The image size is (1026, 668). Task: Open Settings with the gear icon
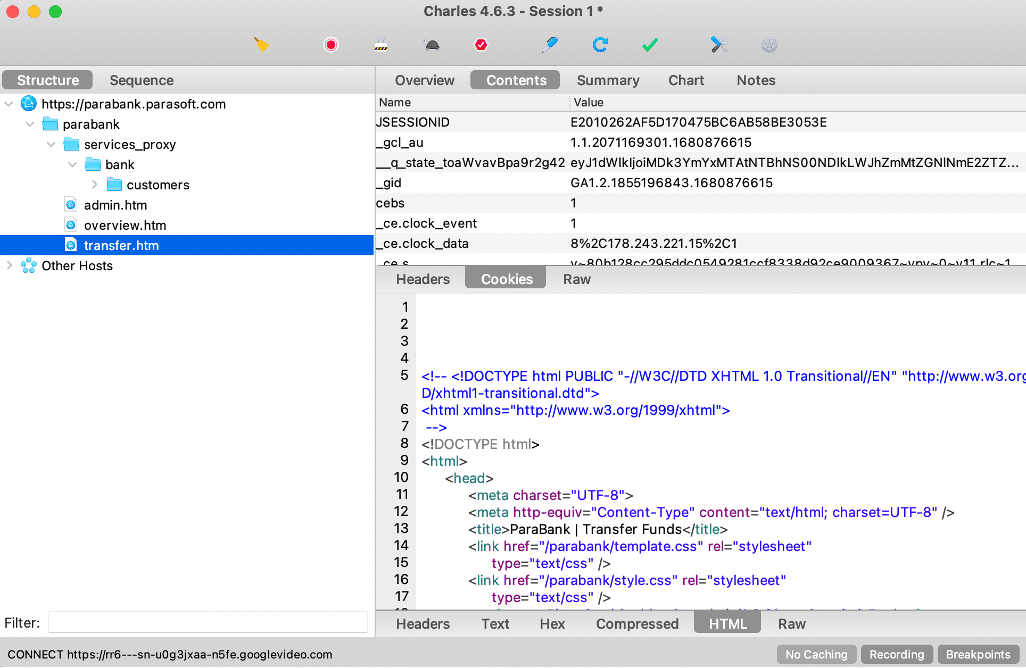pos(769,45)
